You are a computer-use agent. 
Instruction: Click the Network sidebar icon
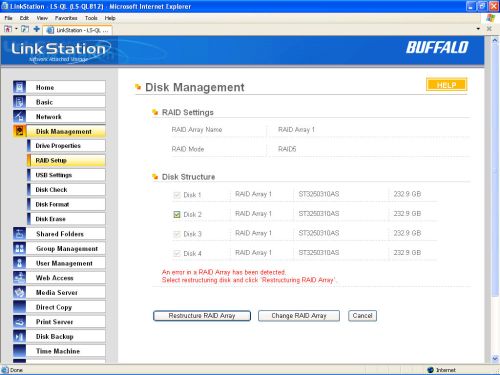tap(19, 116)
